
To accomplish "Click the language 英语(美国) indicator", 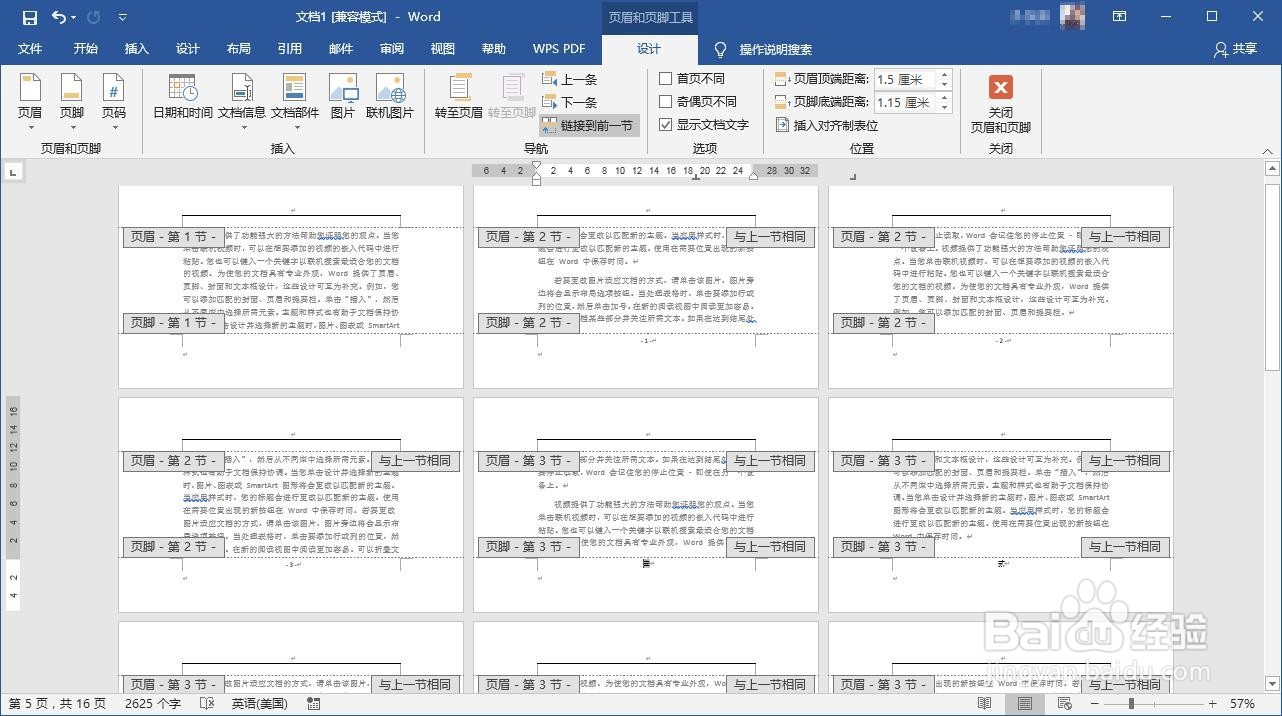I will [260, 704].
